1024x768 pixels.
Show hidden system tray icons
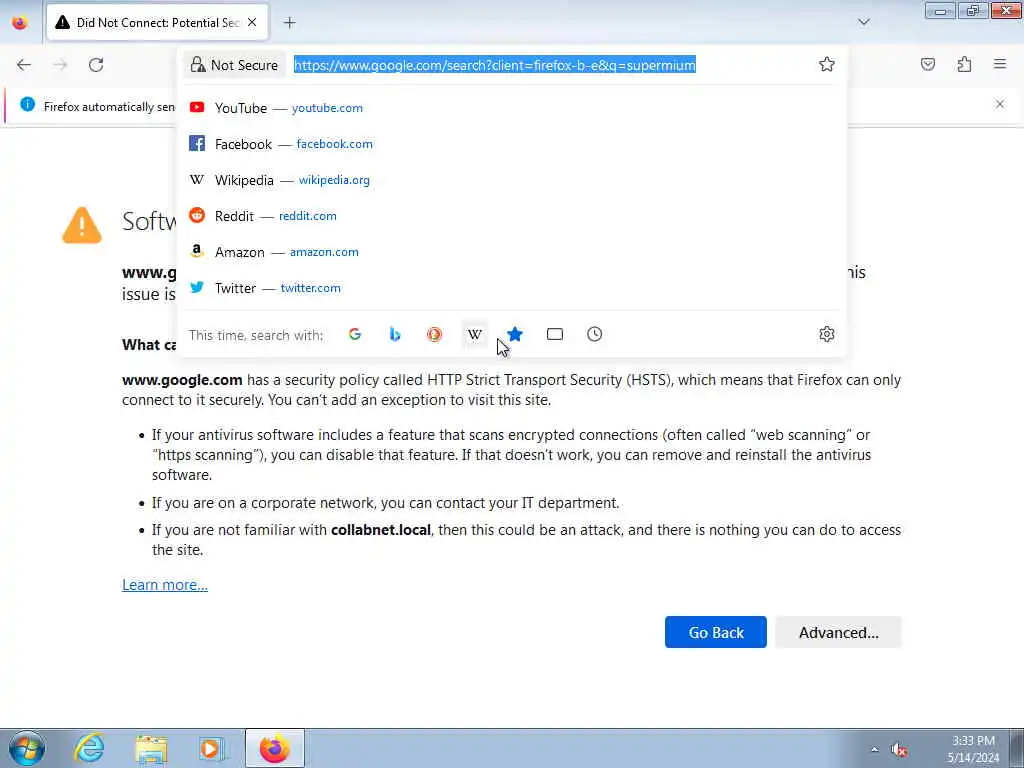coord(874,750)
